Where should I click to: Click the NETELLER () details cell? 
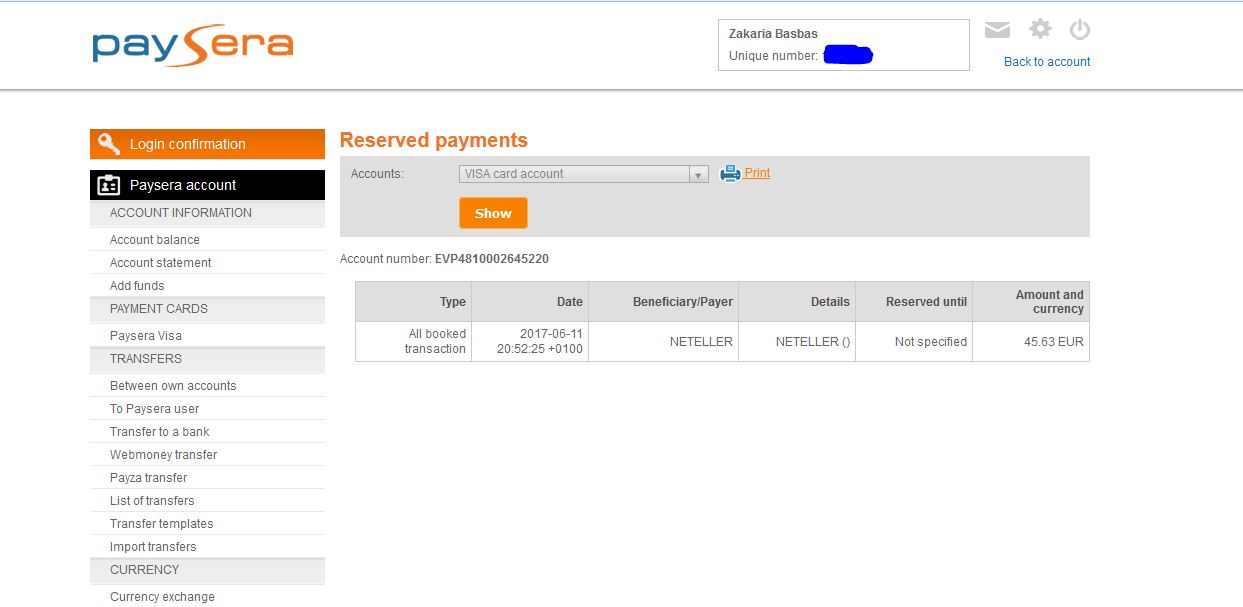[797, 341]
